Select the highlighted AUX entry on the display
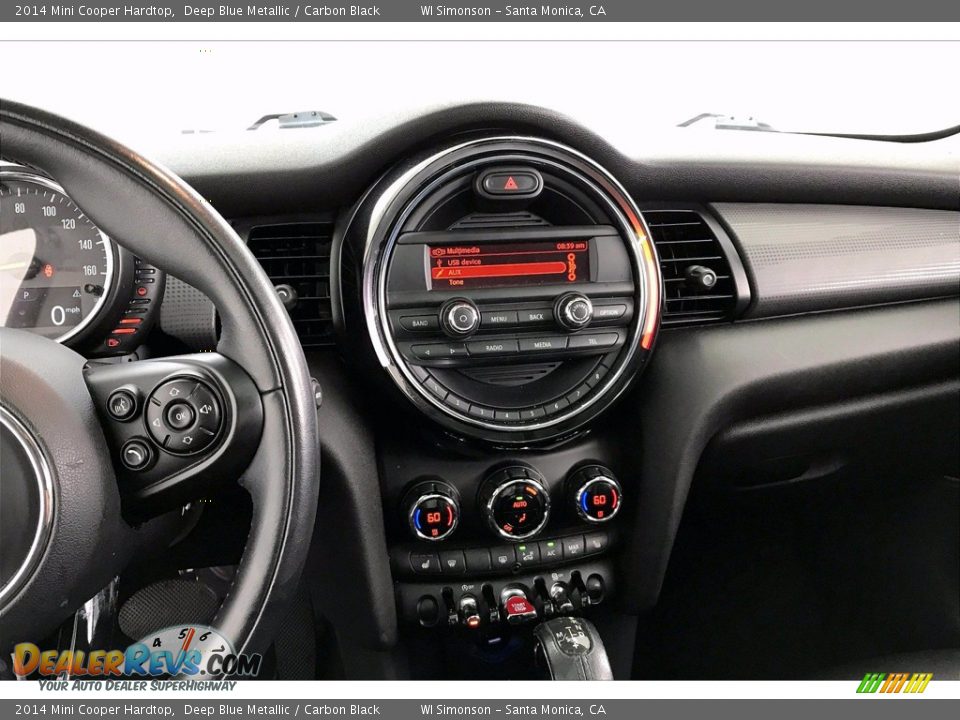Viewport: 960px width, 720px height. (x=498, y=271)
